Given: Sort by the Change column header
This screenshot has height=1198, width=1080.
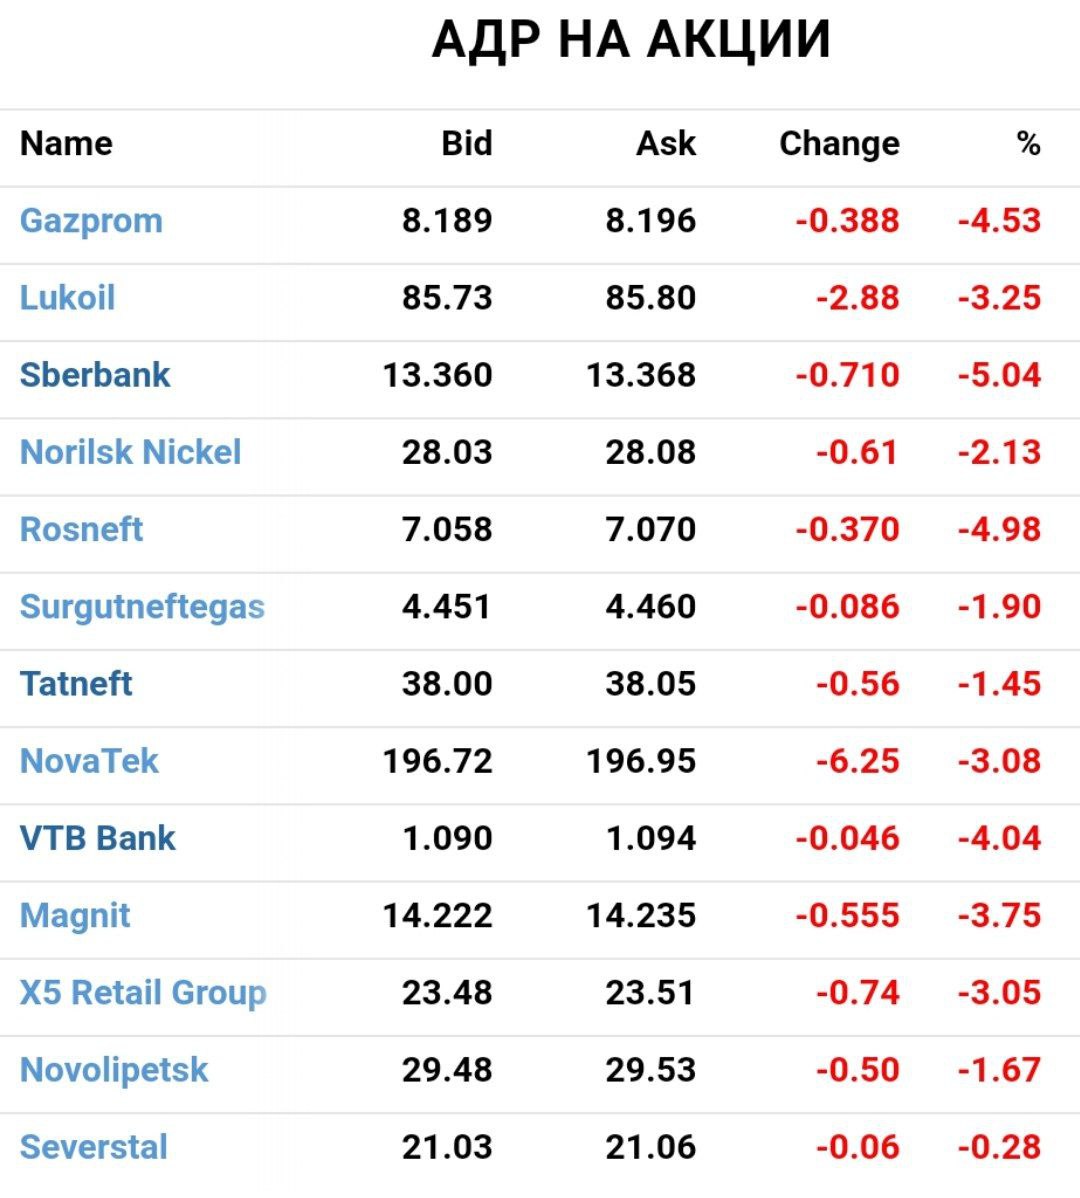Looking at the screenshot, I should [839, 144].
